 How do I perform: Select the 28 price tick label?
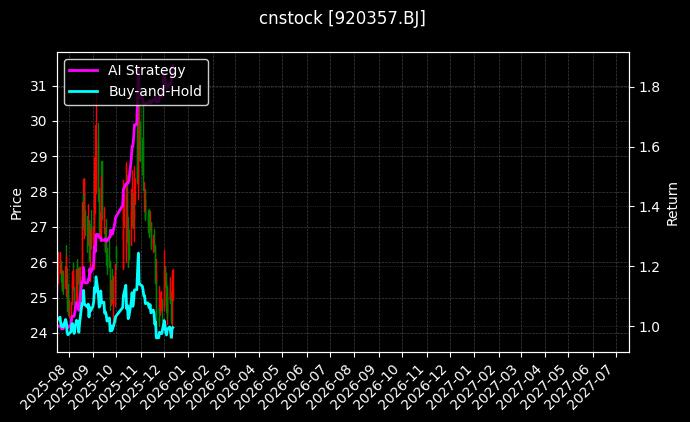point(39,192)
